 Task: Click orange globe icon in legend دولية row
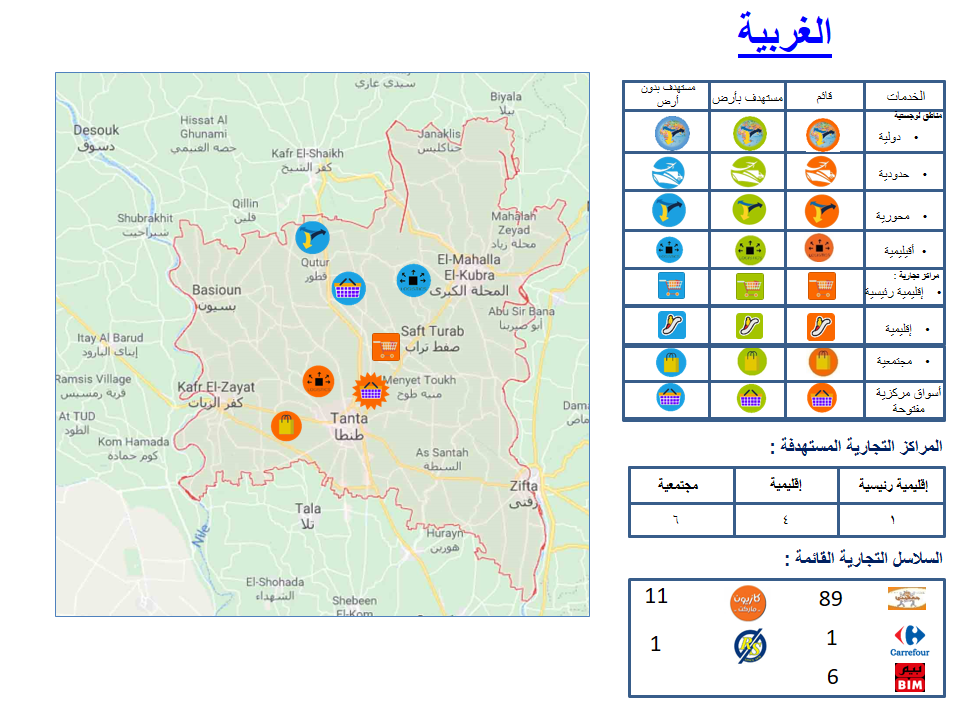pyautogui.click(x=822, y=135)
